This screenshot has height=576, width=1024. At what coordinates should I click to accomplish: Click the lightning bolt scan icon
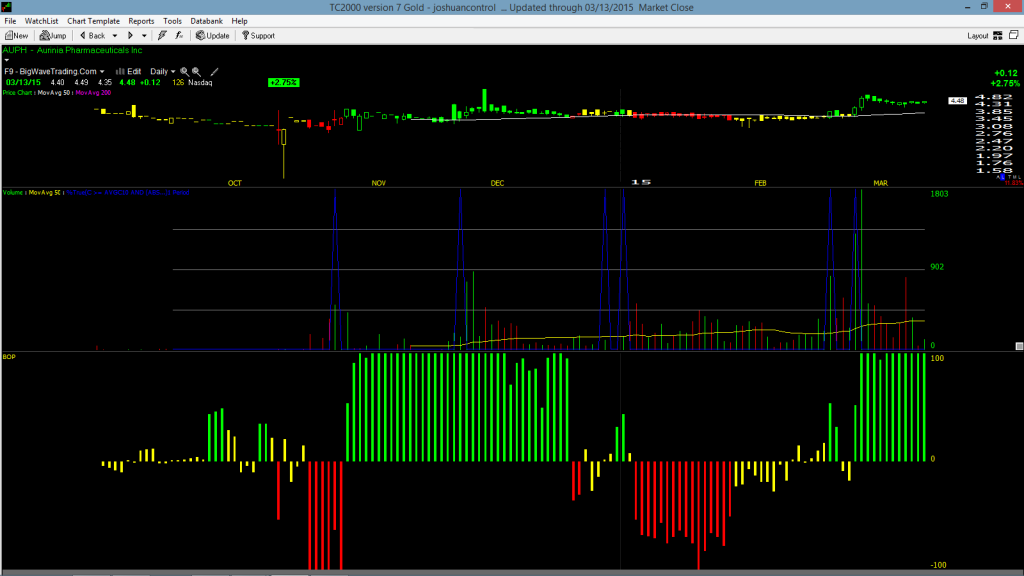pyautogui.click(x=162, y=35)
